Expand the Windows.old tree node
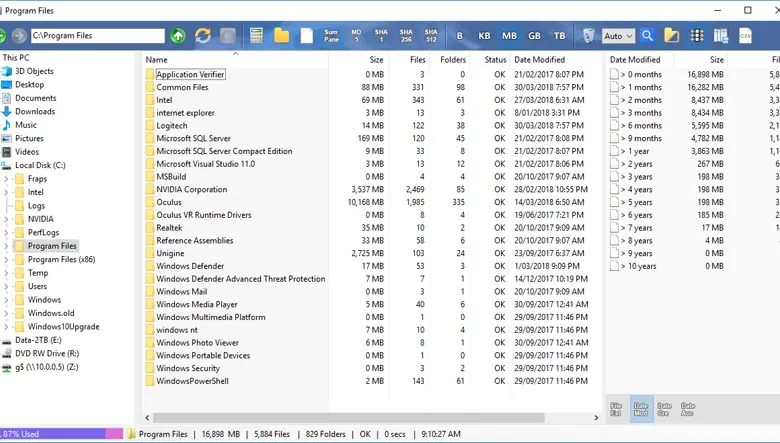 tap(6, 313)
